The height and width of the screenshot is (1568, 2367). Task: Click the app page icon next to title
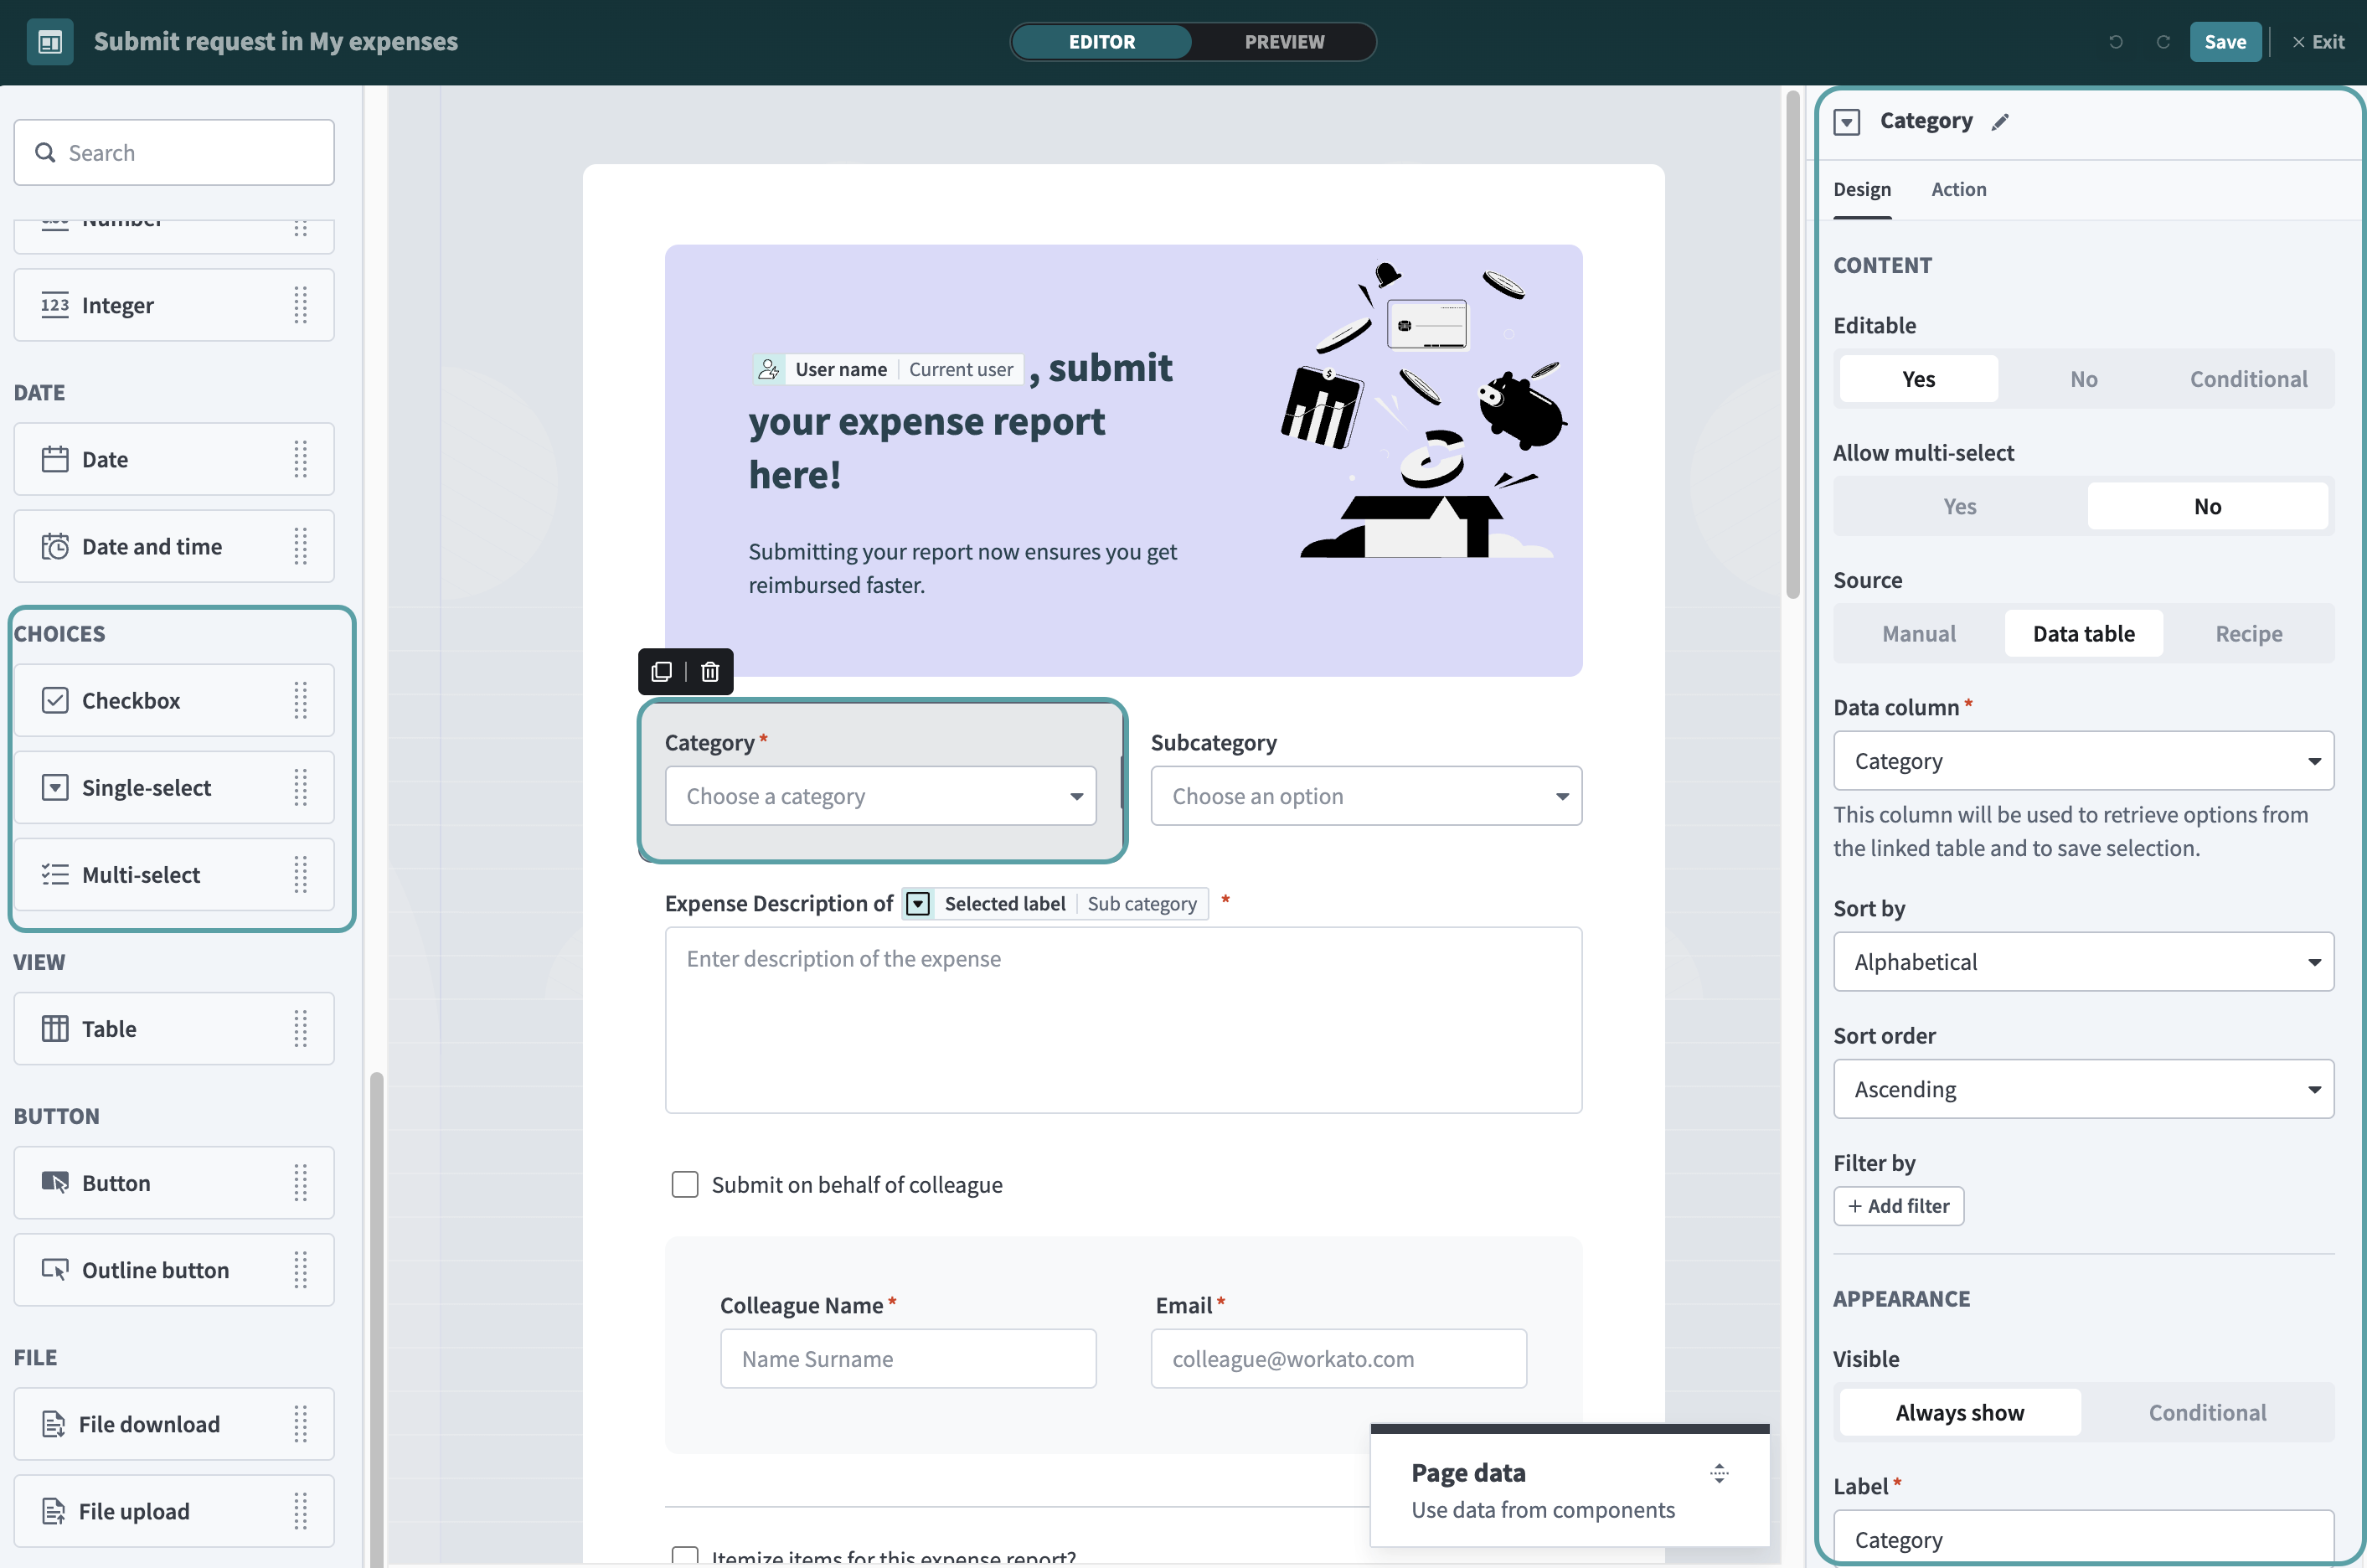[50, 42]
